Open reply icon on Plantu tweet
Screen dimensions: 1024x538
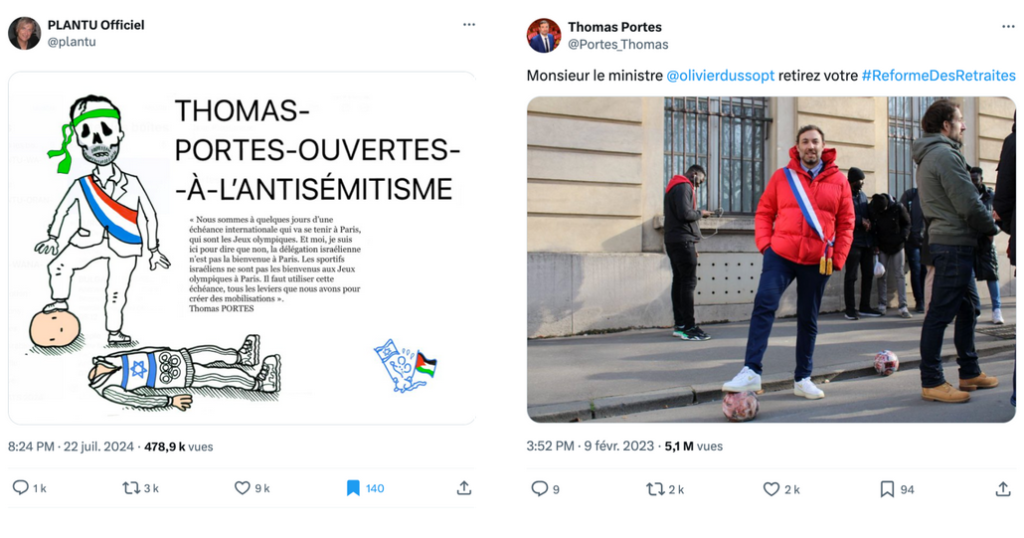[21, 488]
